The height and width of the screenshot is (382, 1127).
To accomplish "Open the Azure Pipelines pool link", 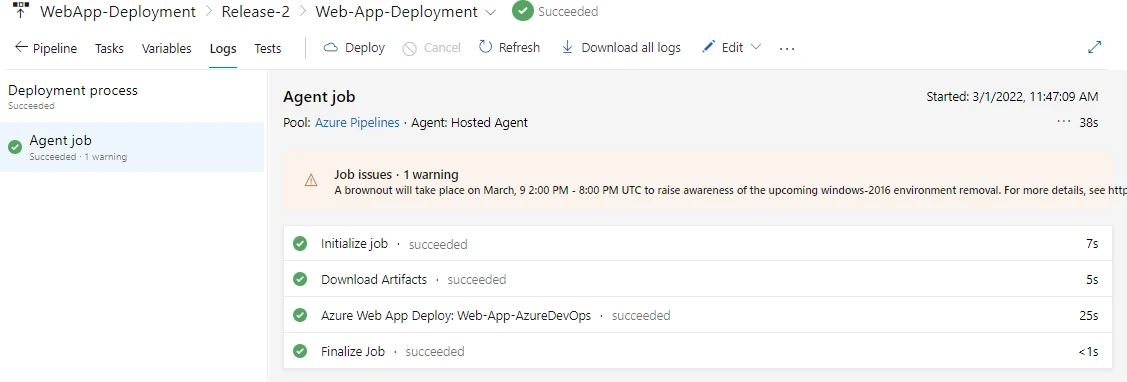I will (x=357, y=123).
